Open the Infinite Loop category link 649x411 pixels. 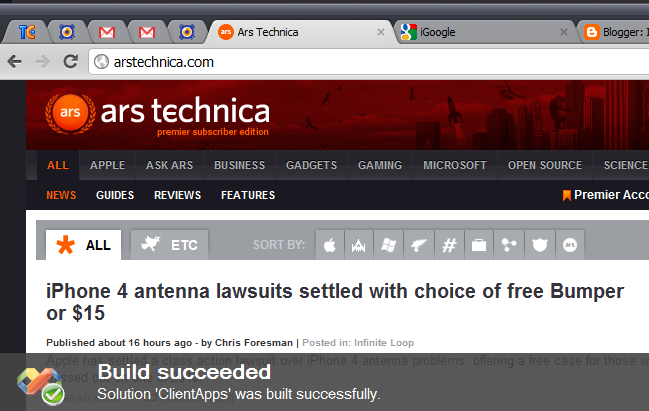coord(384,343)
